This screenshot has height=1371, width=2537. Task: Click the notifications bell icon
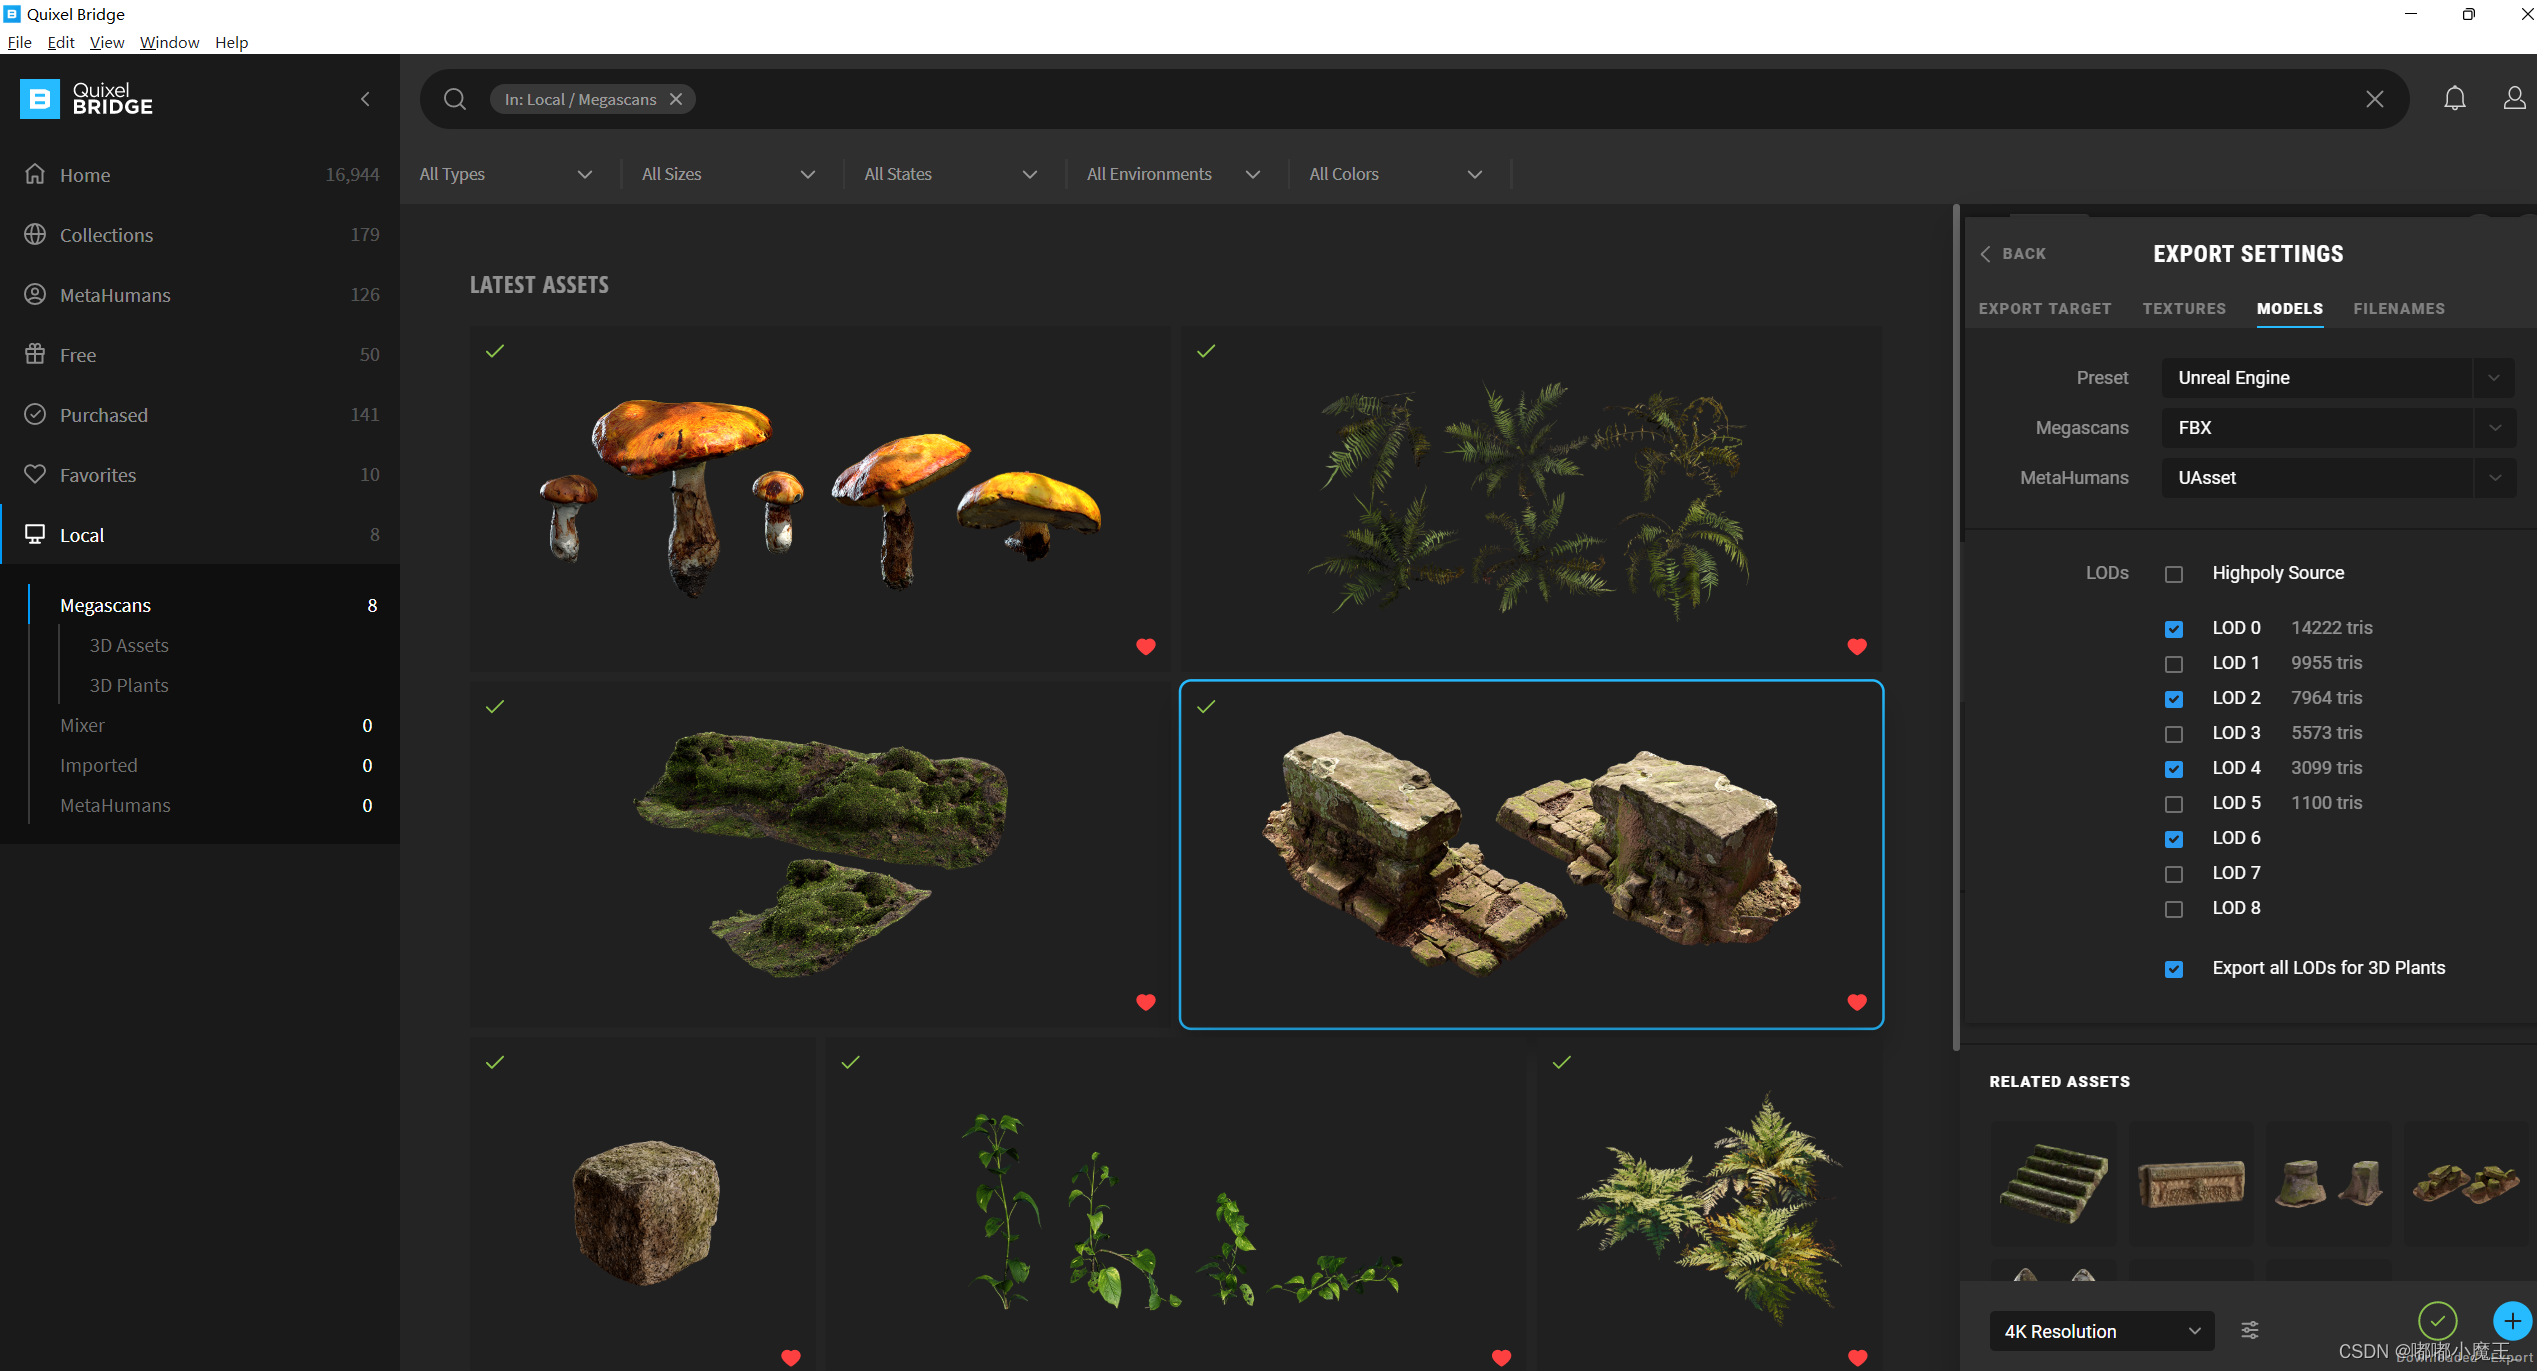tap(2454, 98)
